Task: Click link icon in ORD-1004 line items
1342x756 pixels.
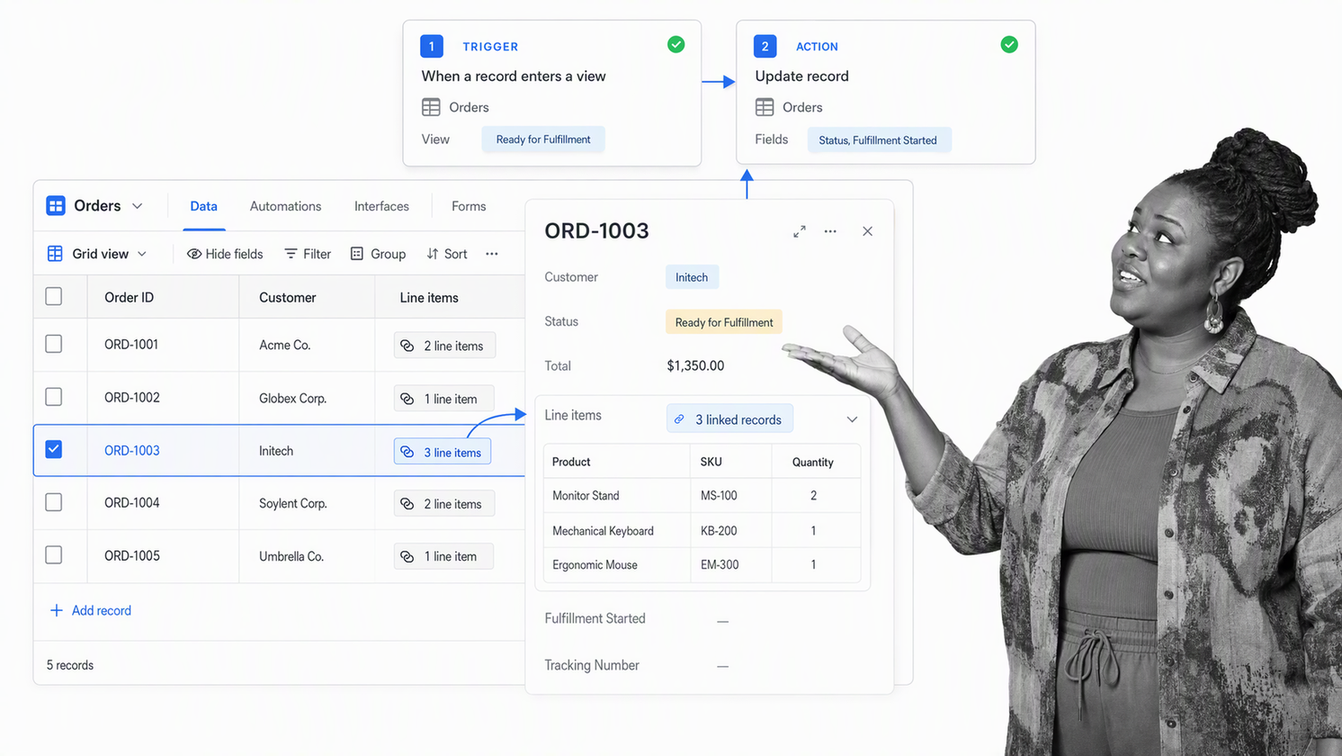Action: tap(407, 504)
